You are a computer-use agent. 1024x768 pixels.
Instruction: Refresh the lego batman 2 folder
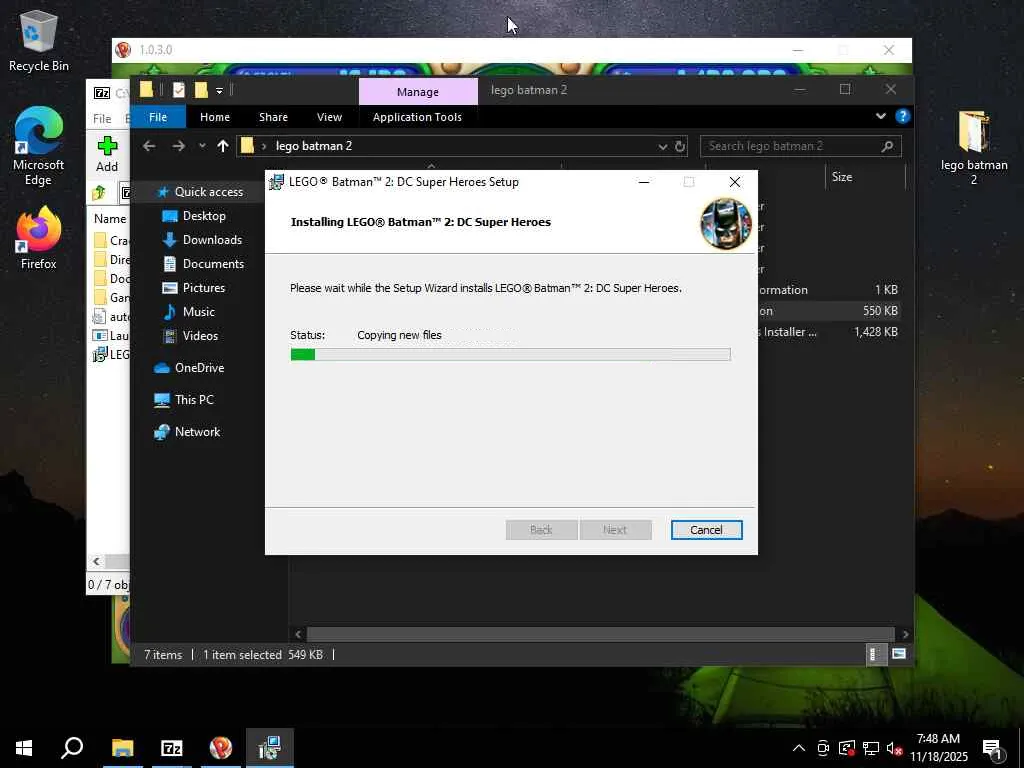[680, 146]
